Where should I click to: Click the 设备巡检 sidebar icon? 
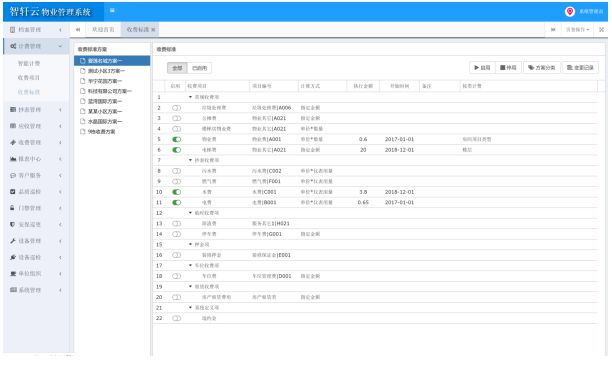(13, 257)
